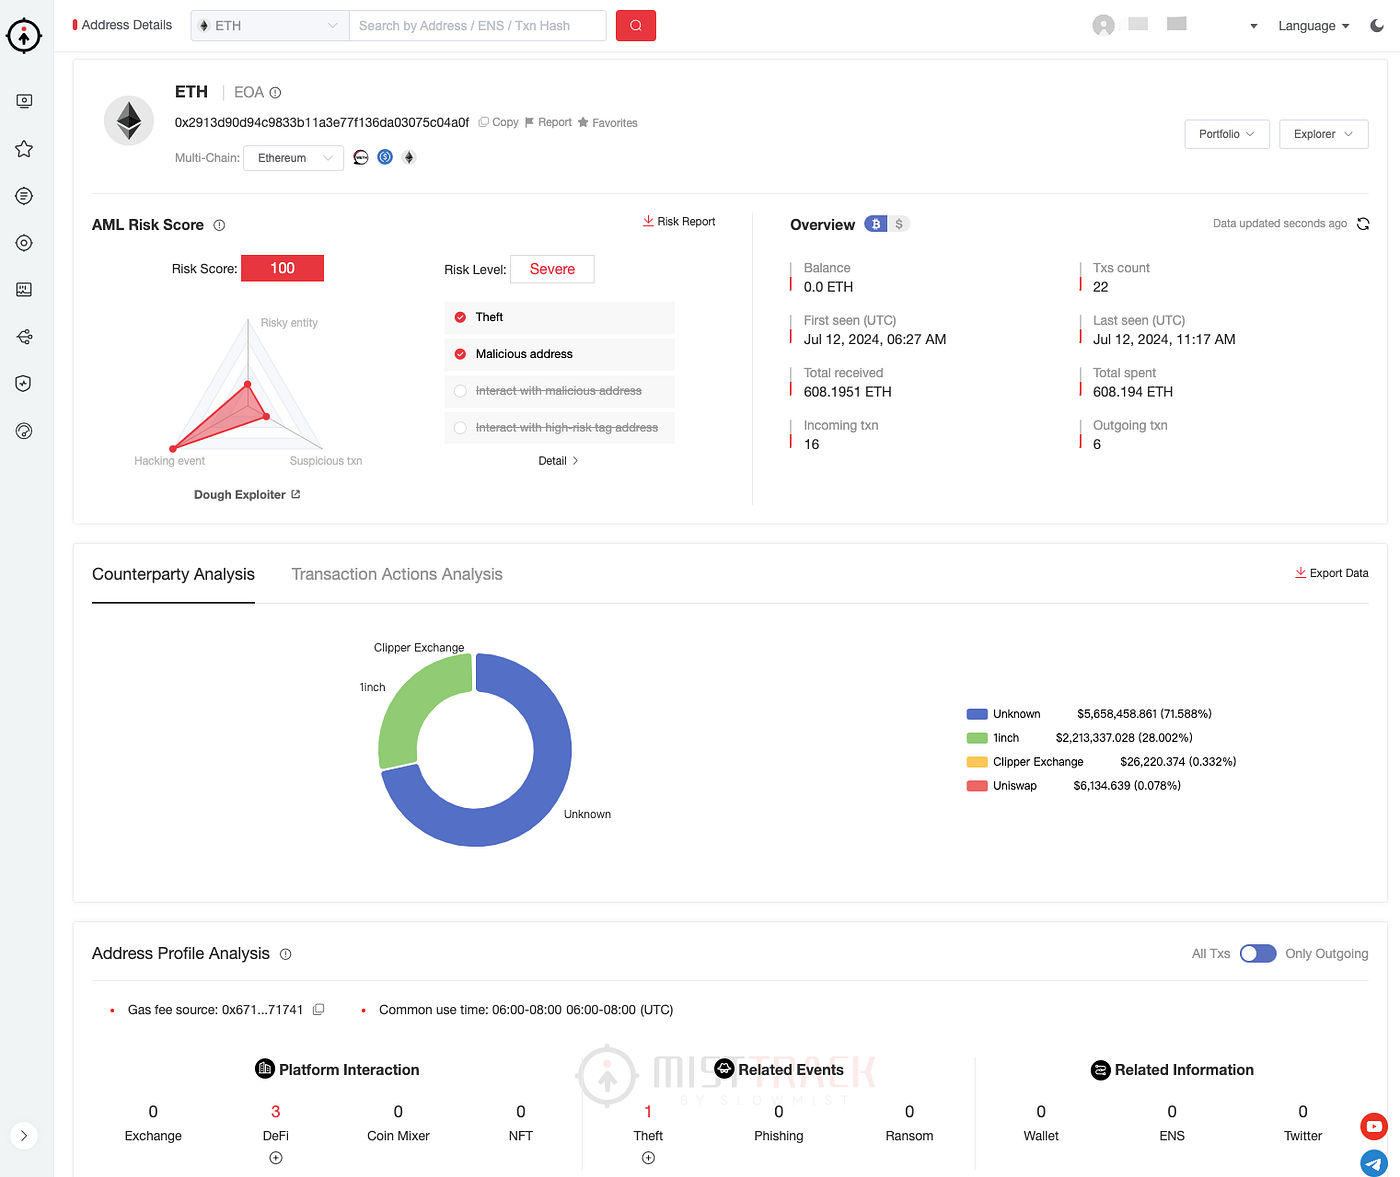Open the user avatar icon
This screenshot has height=1177, width=1400.
point(1103,25)
